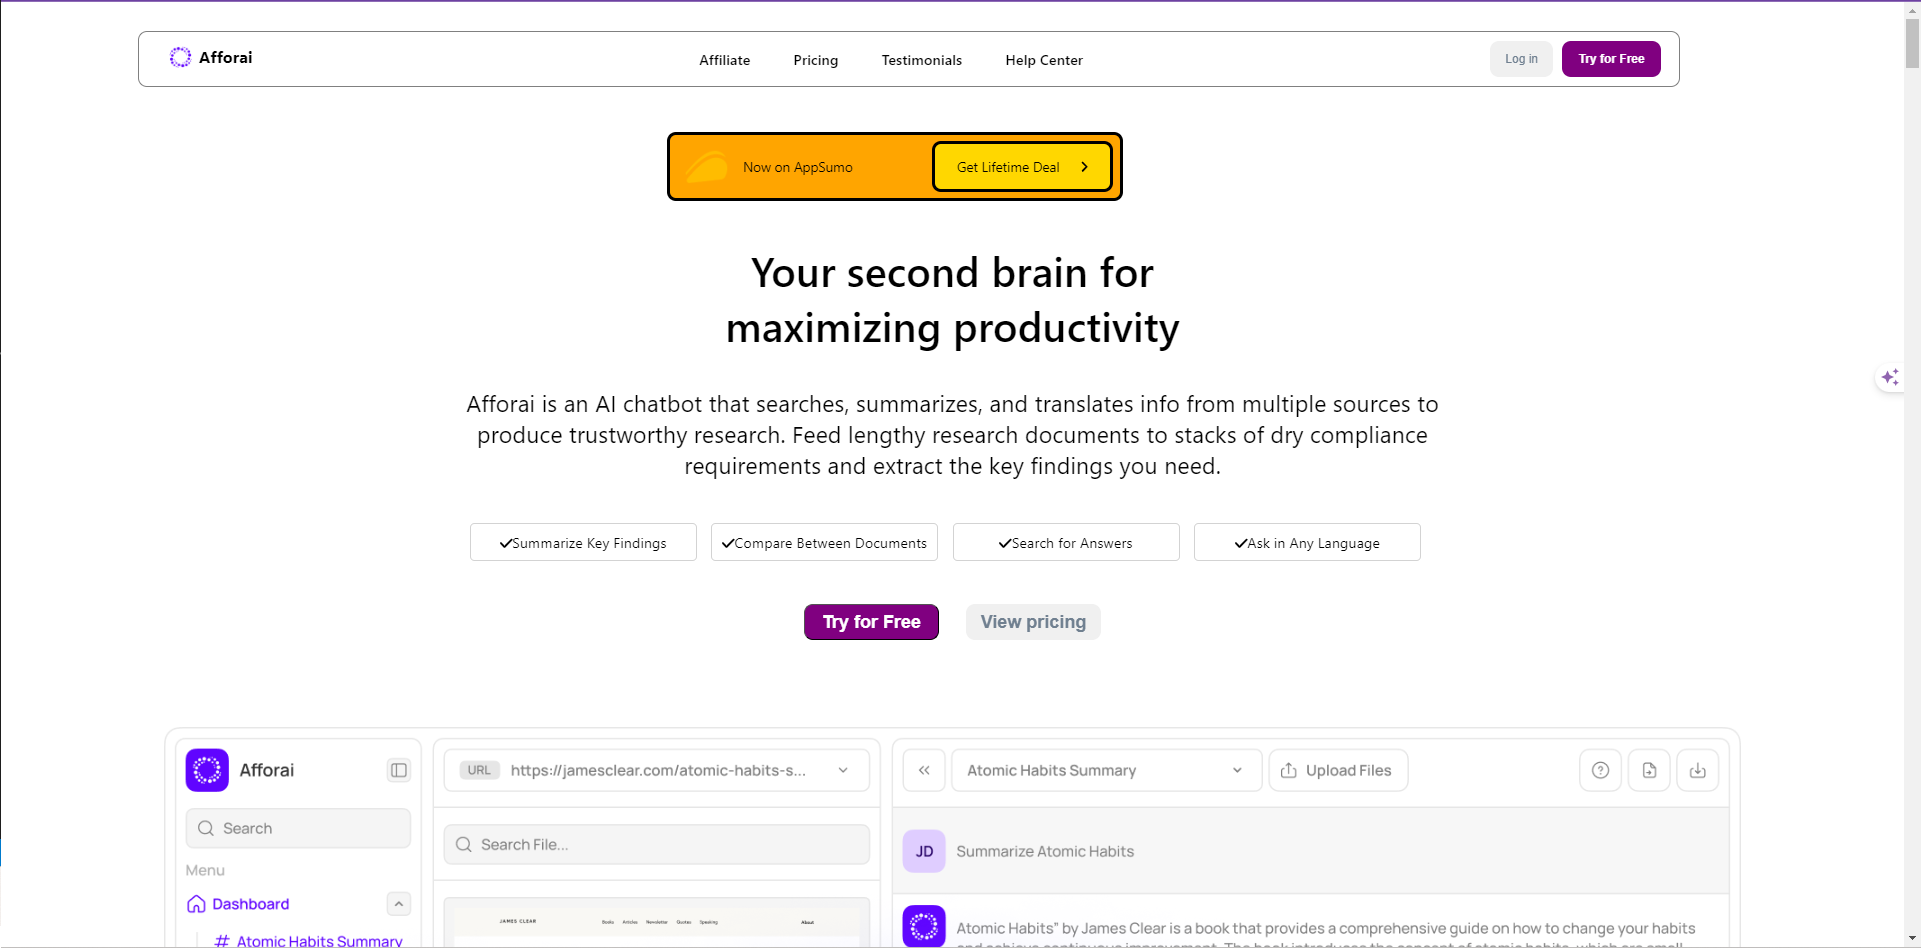This screenshot has width=1921, height=948.
Task: Click the new document file icon
Action: click(1649, 770)
